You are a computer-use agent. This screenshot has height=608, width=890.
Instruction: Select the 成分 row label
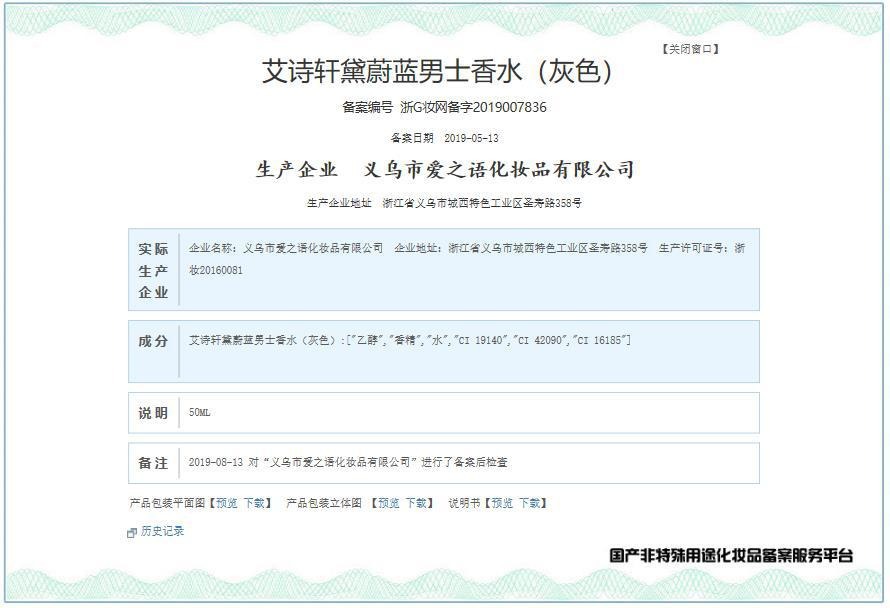(x=153, y=341)
